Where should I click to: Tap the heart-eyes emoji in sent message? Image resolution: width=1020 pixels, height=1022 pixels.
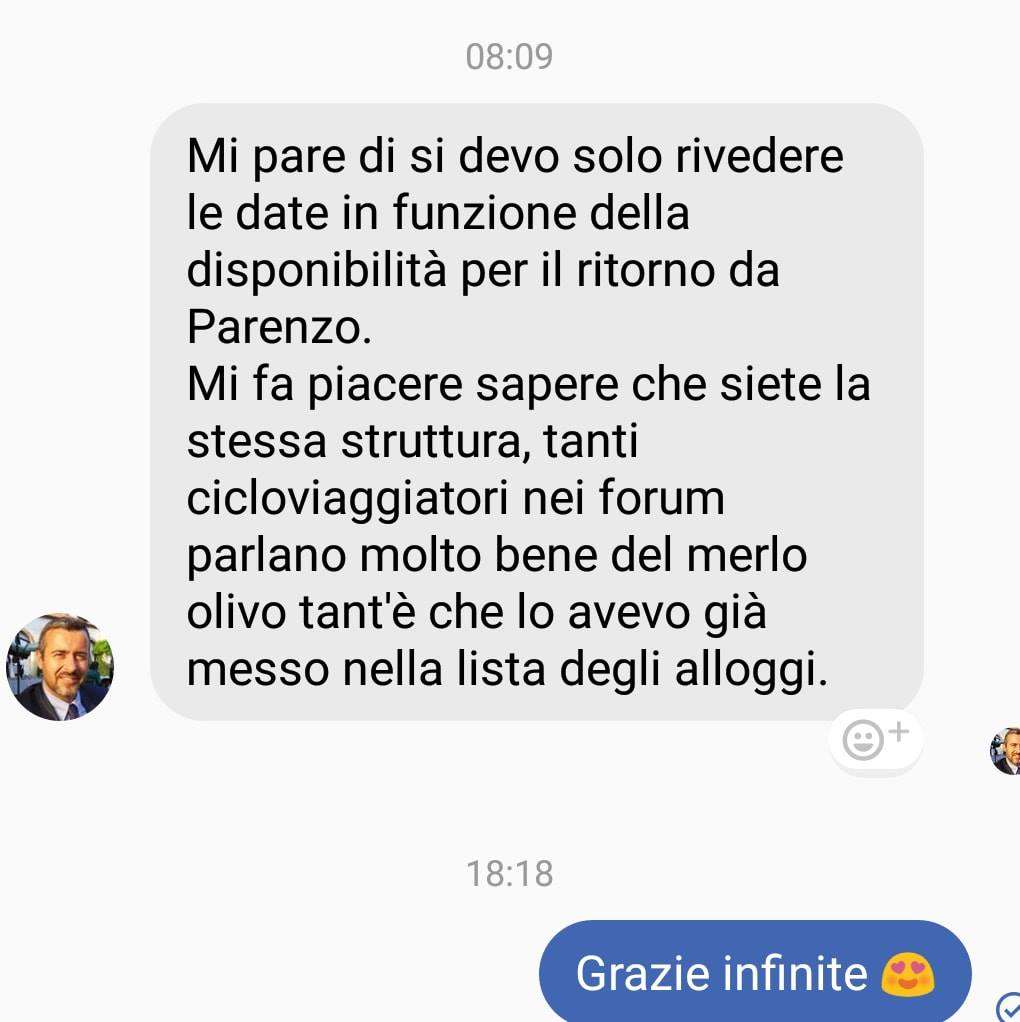(908, 974)
